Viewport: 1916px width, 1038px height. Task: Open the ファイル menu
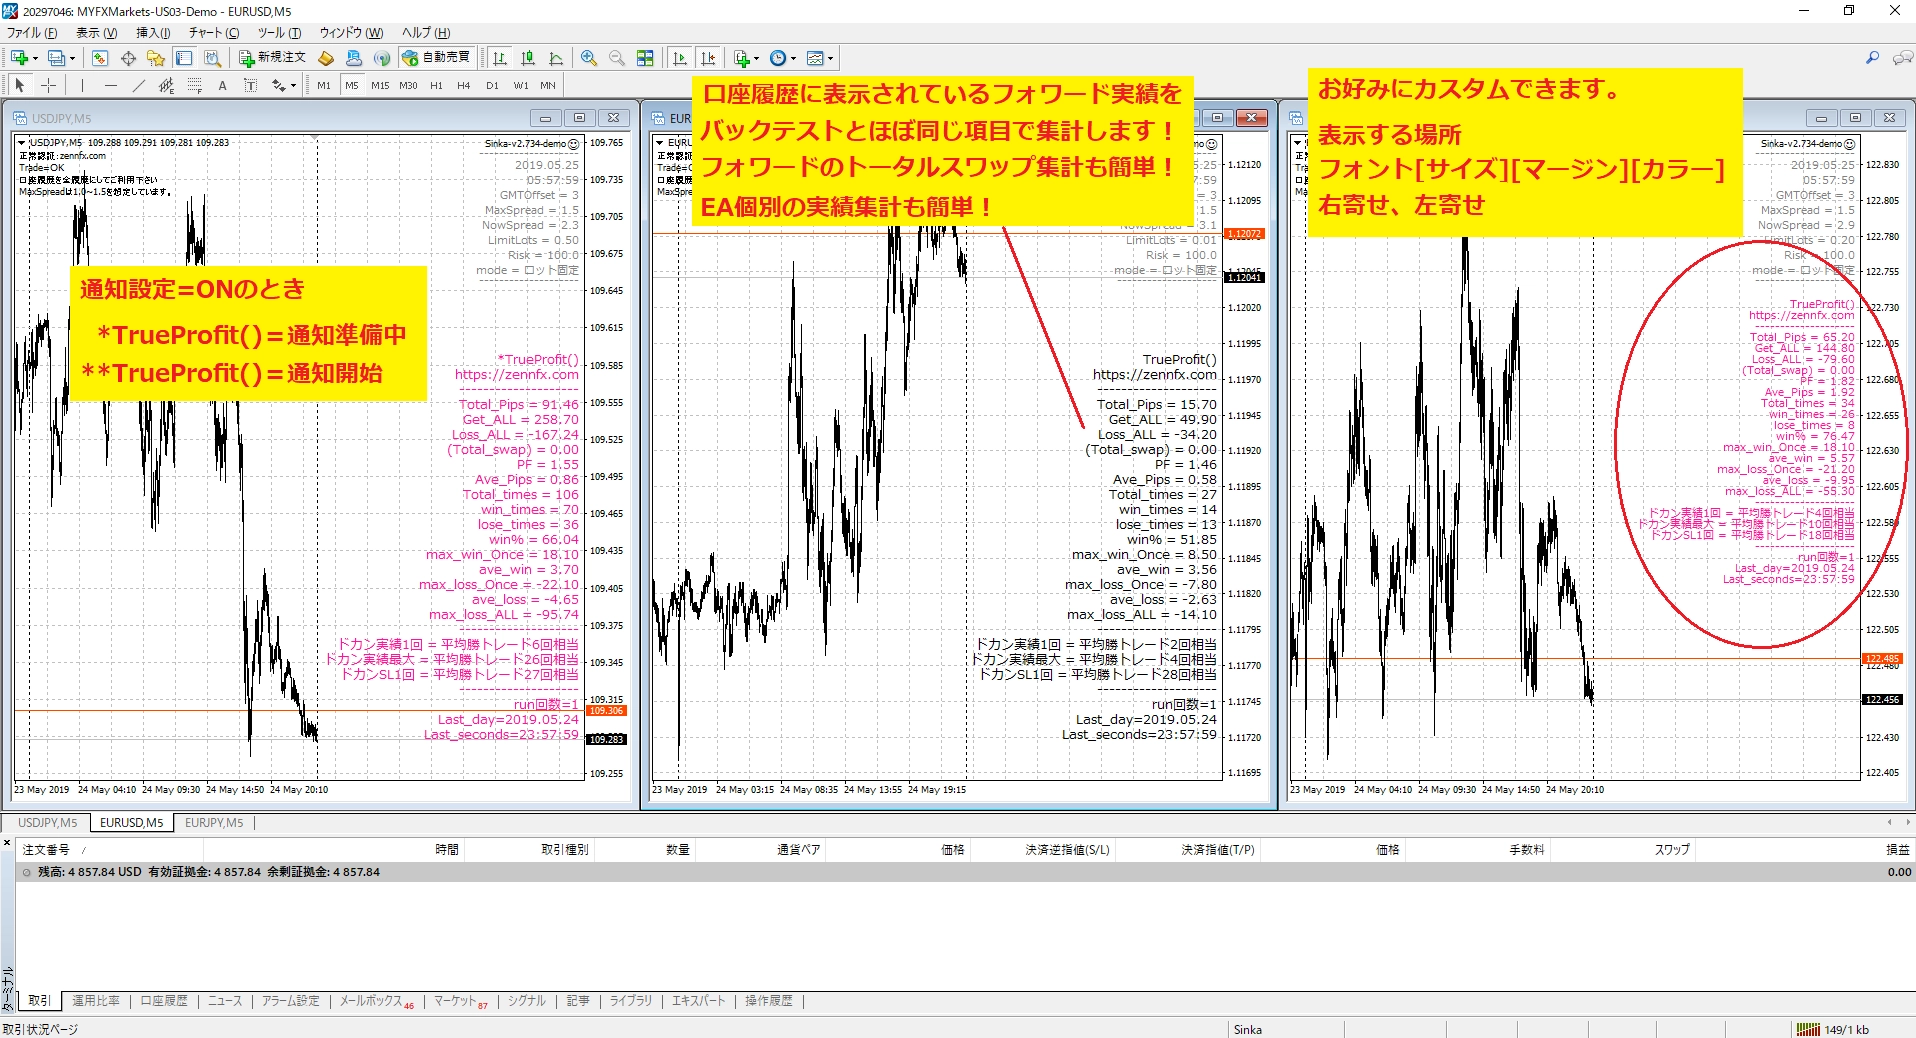tap(32, 33)
